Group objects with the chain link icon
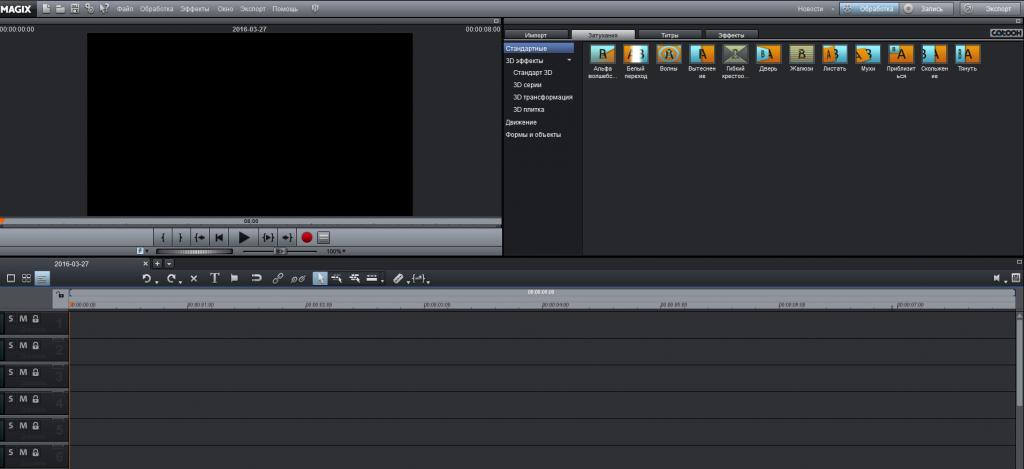The image size is (1024, 469). click(278, 278)
